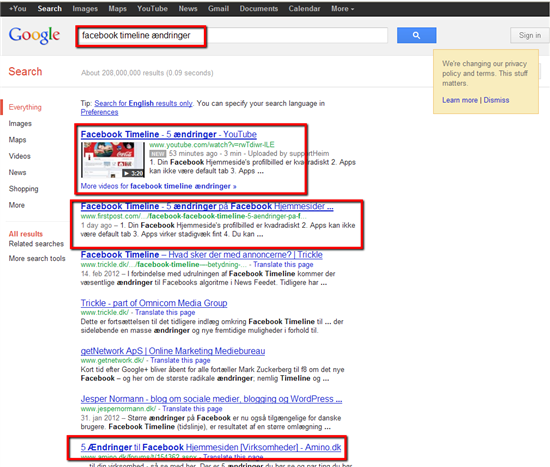Filter results by Images in sidebar

[x=20, y=124]
